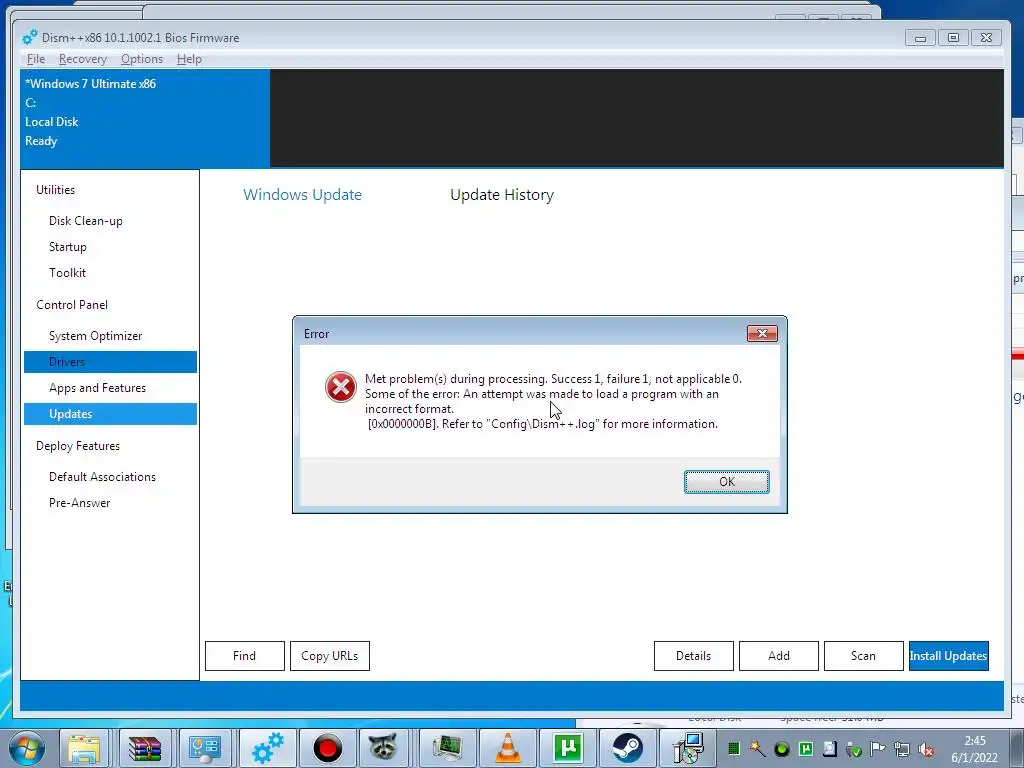Click the green chip tray icon
This screenshot has width=1024, height=768.
point(734,749)
